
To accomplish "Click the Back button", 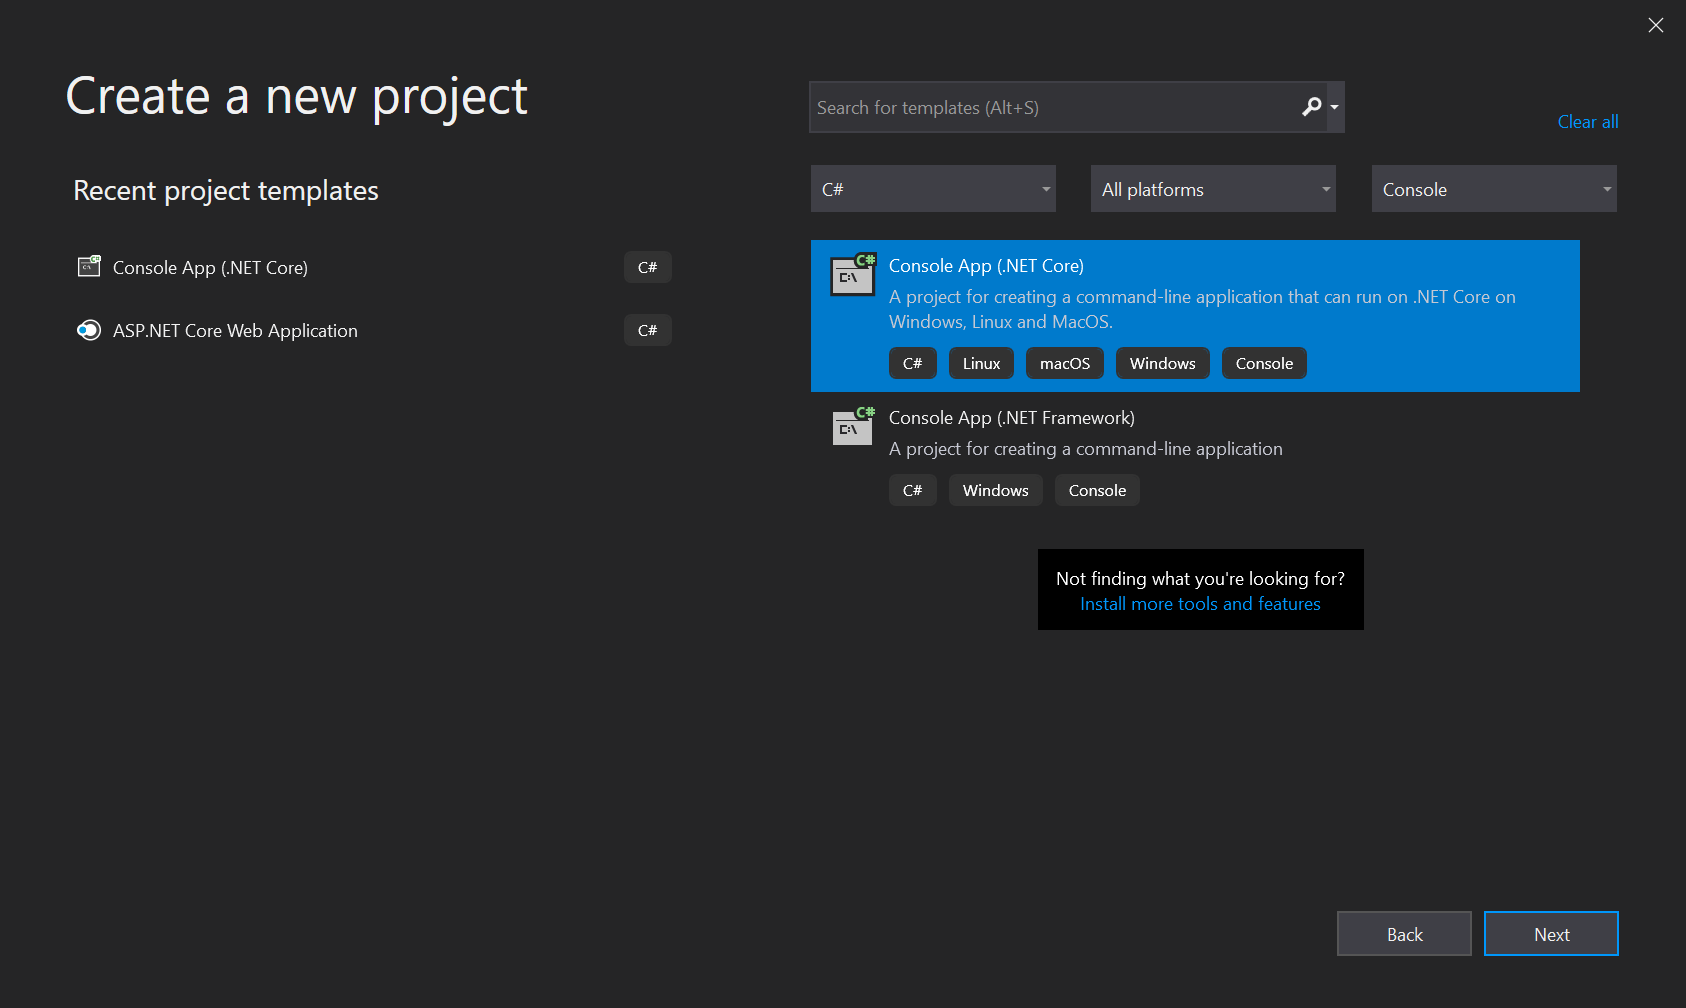I will [1404, 934].
